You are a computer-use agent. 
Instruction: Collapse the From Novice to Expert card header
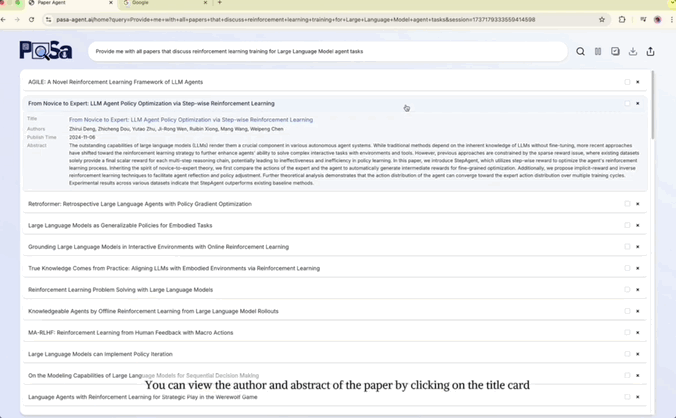tap(335, 103)
